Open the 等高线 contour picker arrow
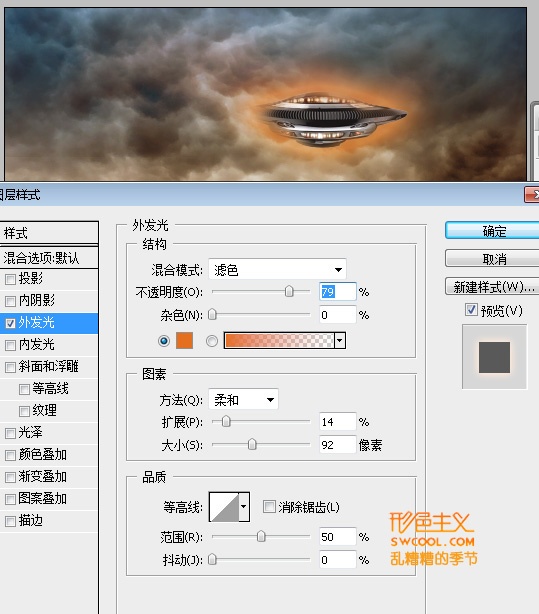539x614 pixels. (x=244, y=507)
